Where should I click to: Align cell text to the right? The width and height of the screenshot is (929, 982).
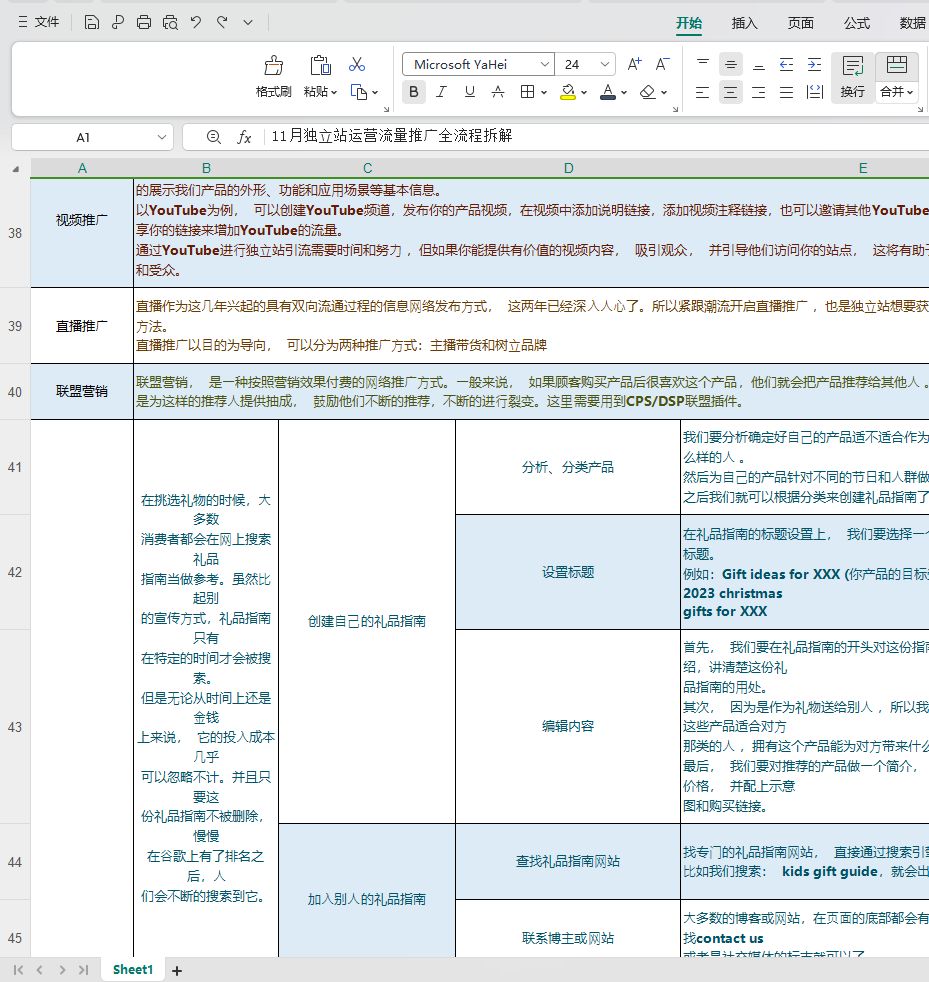[x=759, y=92]
